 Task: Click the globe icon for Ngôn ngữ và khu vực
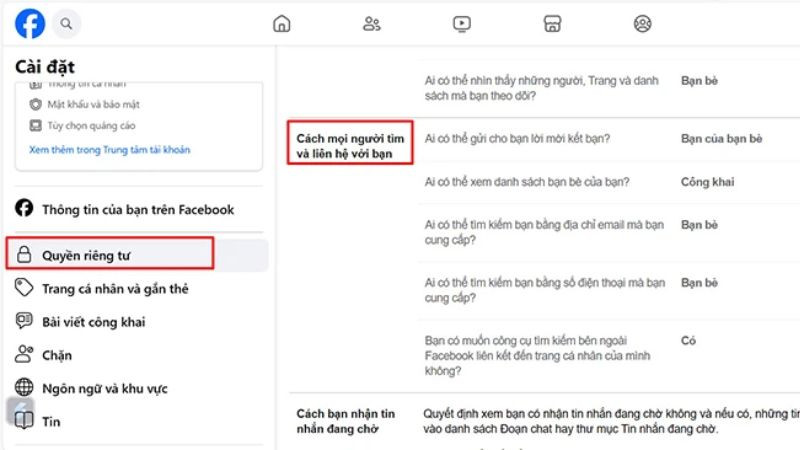[x=24, y=387]
